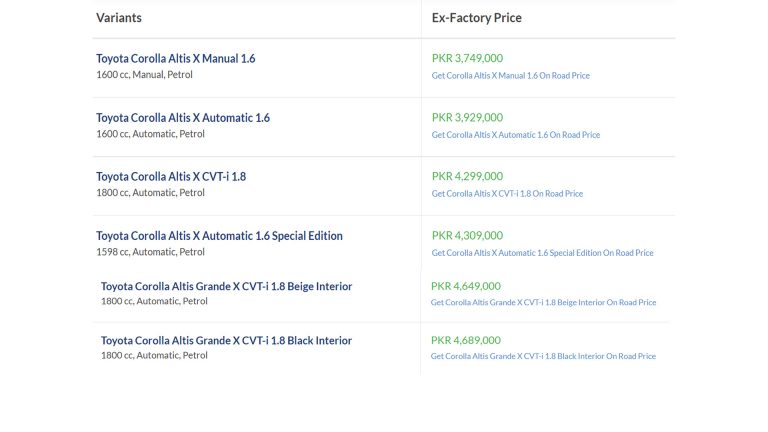Open Altis Grande X CVT-i Black Interior variant
The width and height of the screenshot is (768, 432).
[226, 340]
